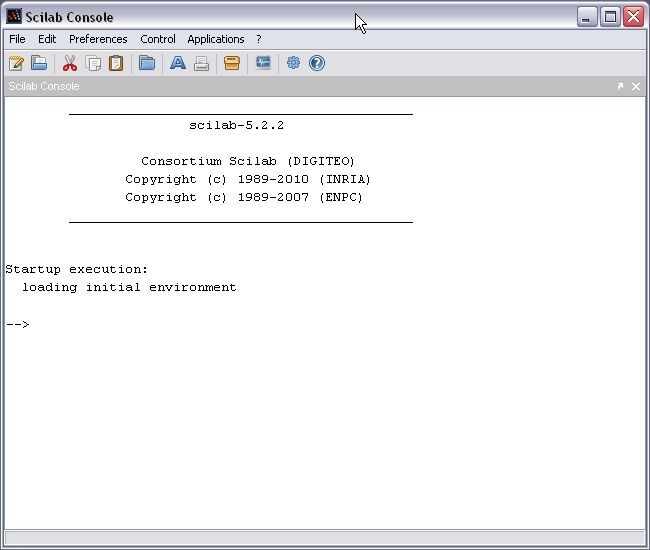This screenshot has height=550, width=650.
Task: Click the Cut scissors icon
Action: 70,63
